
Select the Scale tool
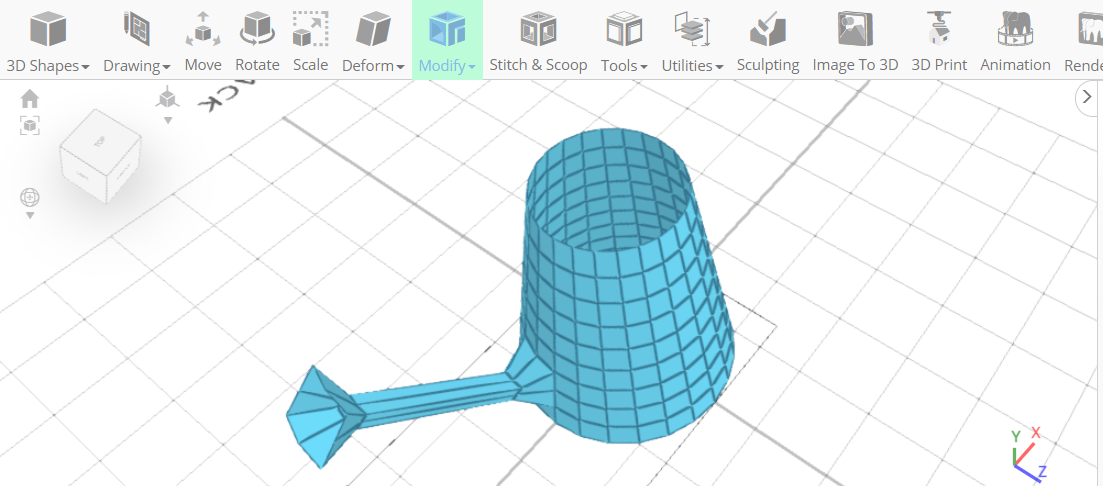310,40
